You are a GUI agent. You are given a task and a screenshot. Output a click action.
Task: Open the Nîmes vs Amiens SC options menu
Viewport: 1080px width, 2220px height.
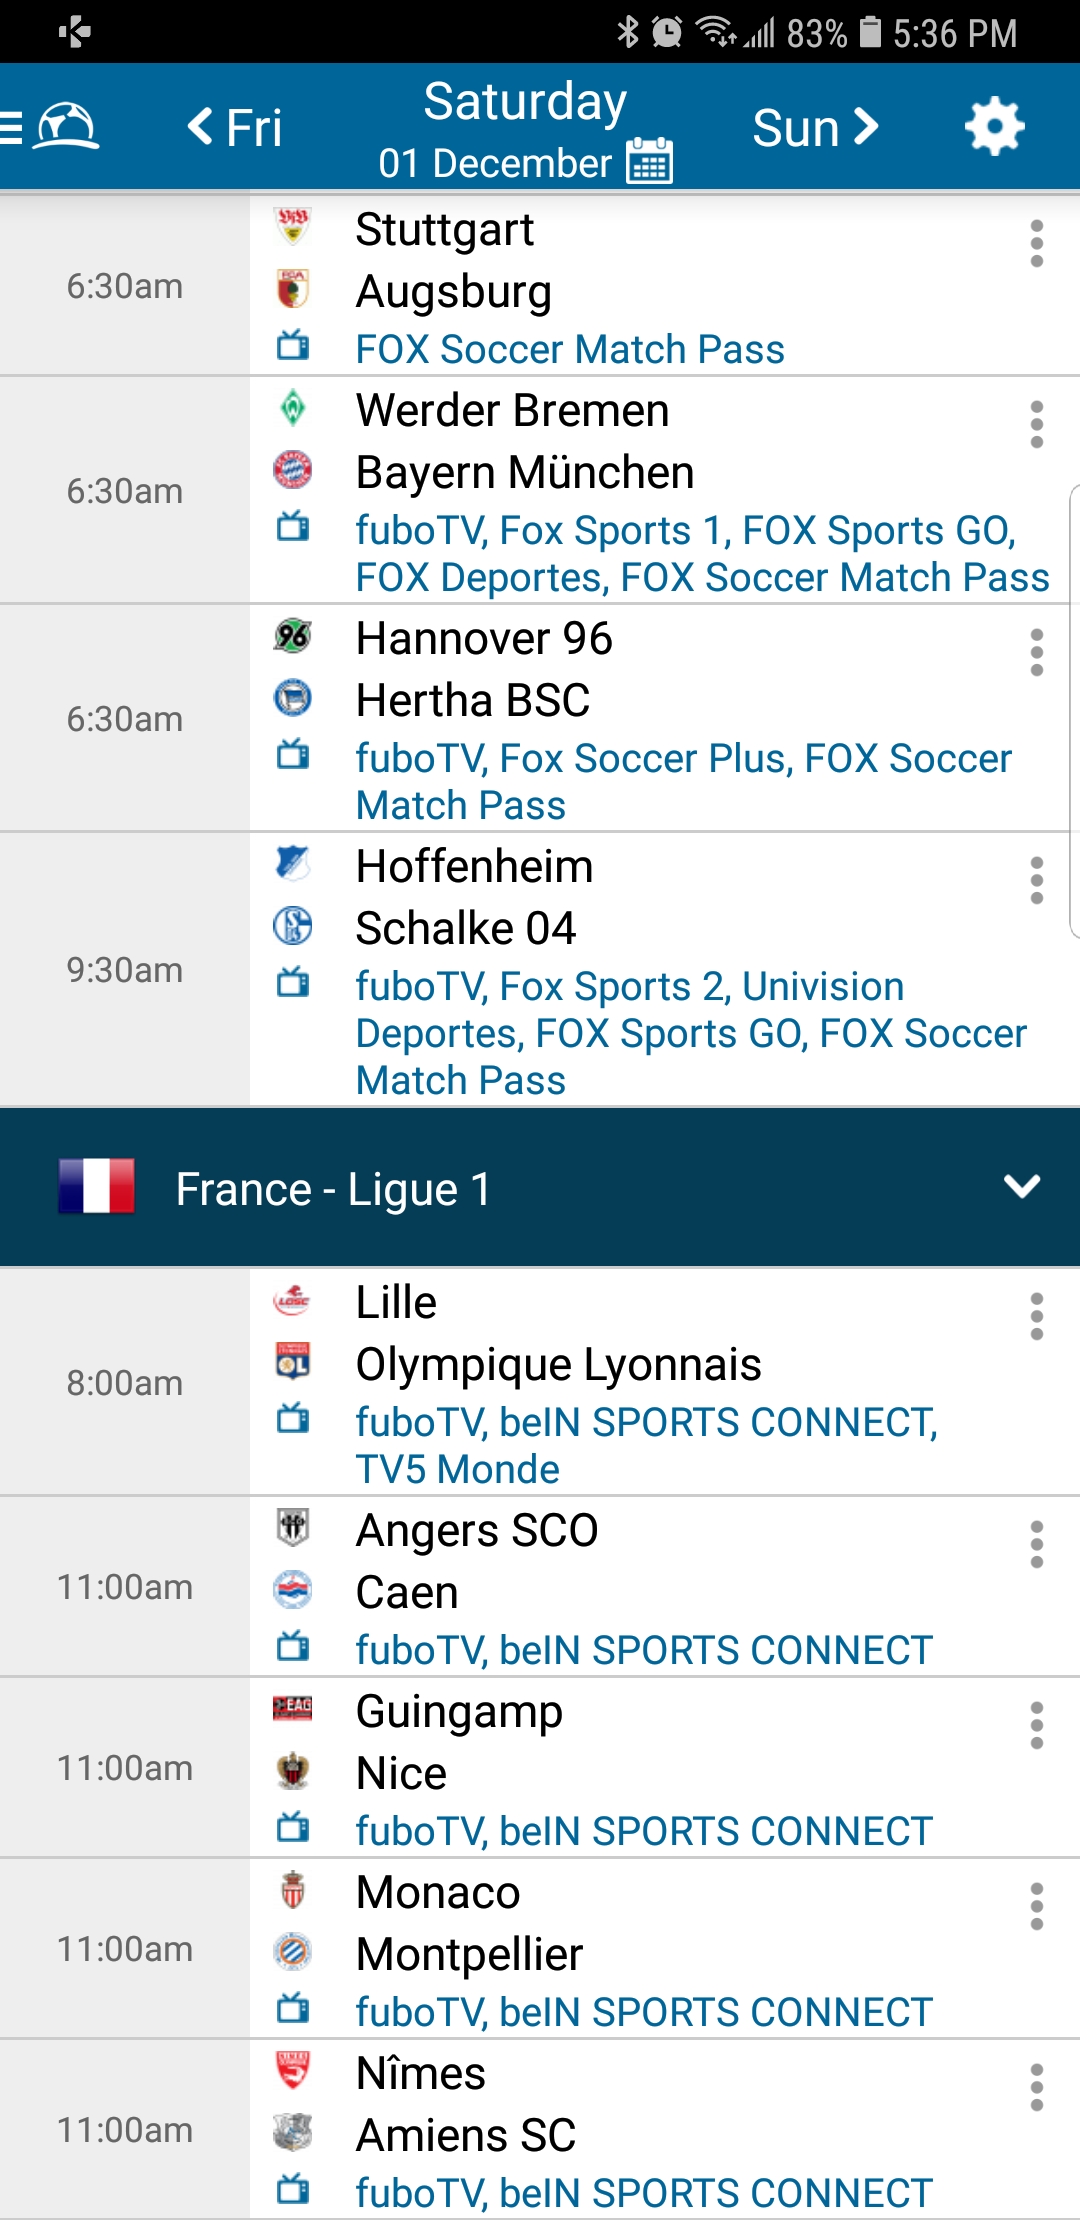(x=1036, y=2088)
